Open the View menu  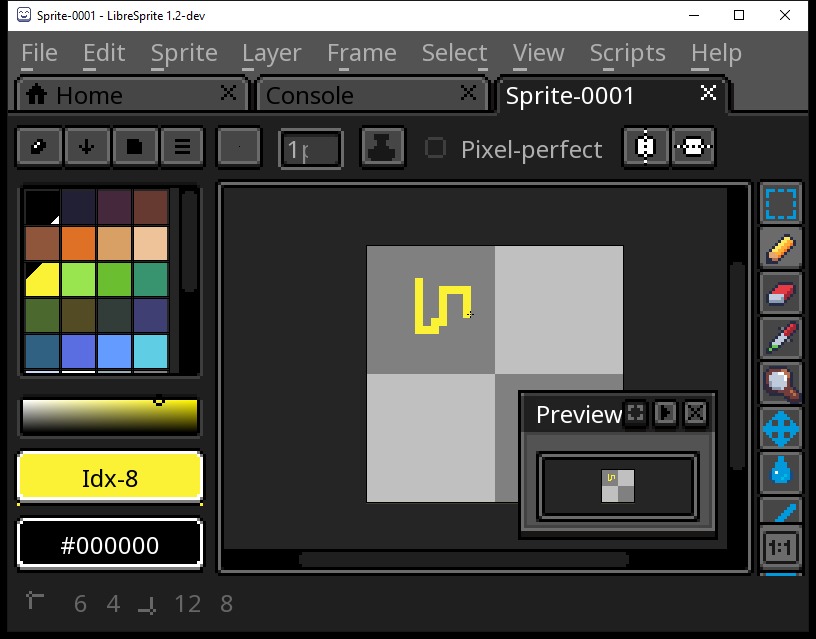[538, 53]
